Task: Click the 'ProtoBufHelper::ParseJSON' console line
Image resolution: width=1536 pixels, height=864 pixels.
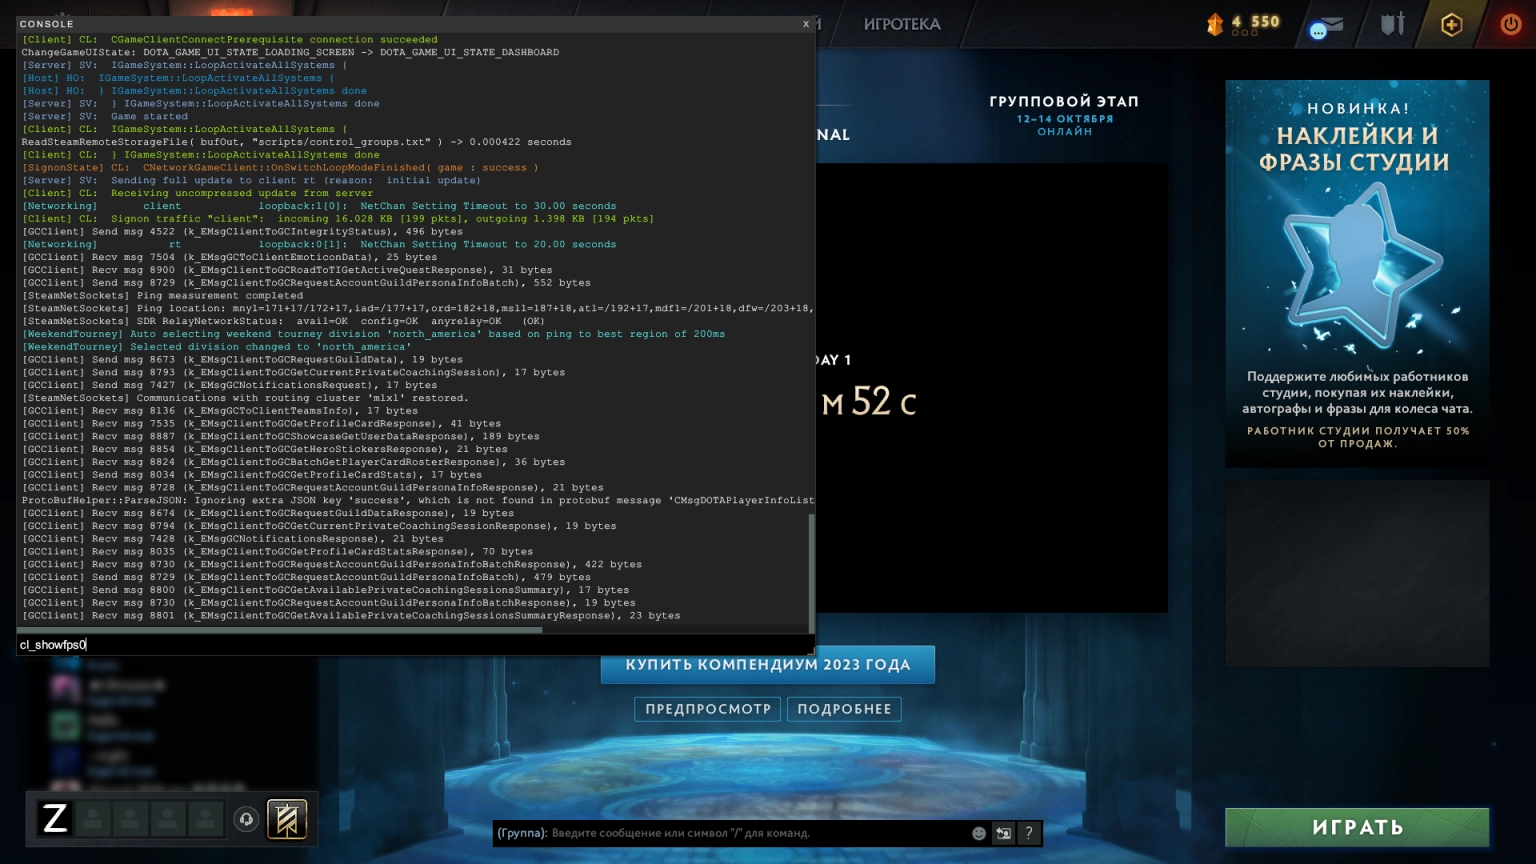Action: (418, 500)
